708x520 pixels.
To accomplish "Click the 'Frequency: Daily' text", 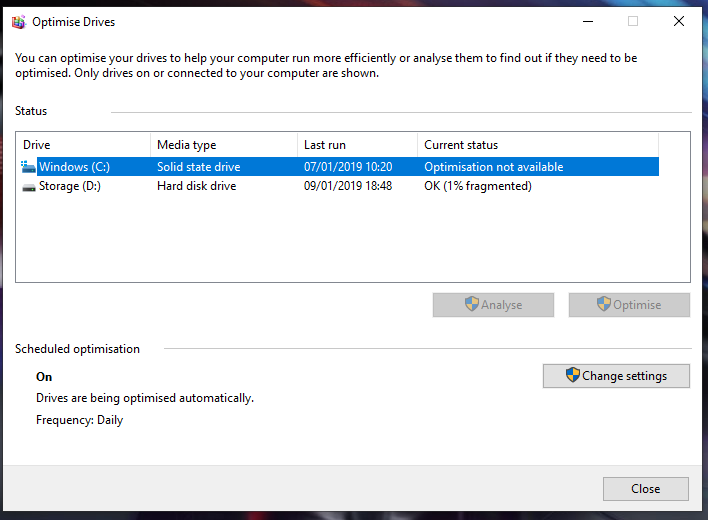I will (79, 420).
